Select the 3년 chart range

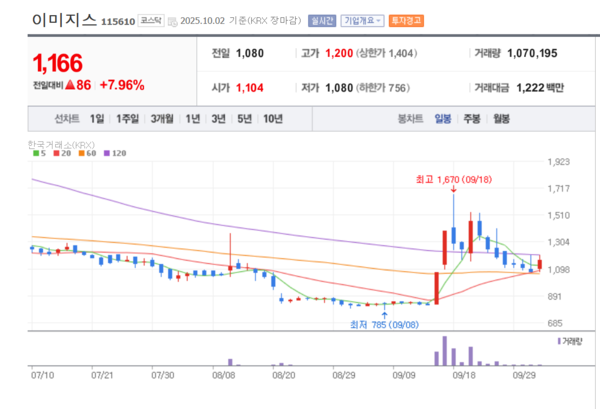click(219, 118)
